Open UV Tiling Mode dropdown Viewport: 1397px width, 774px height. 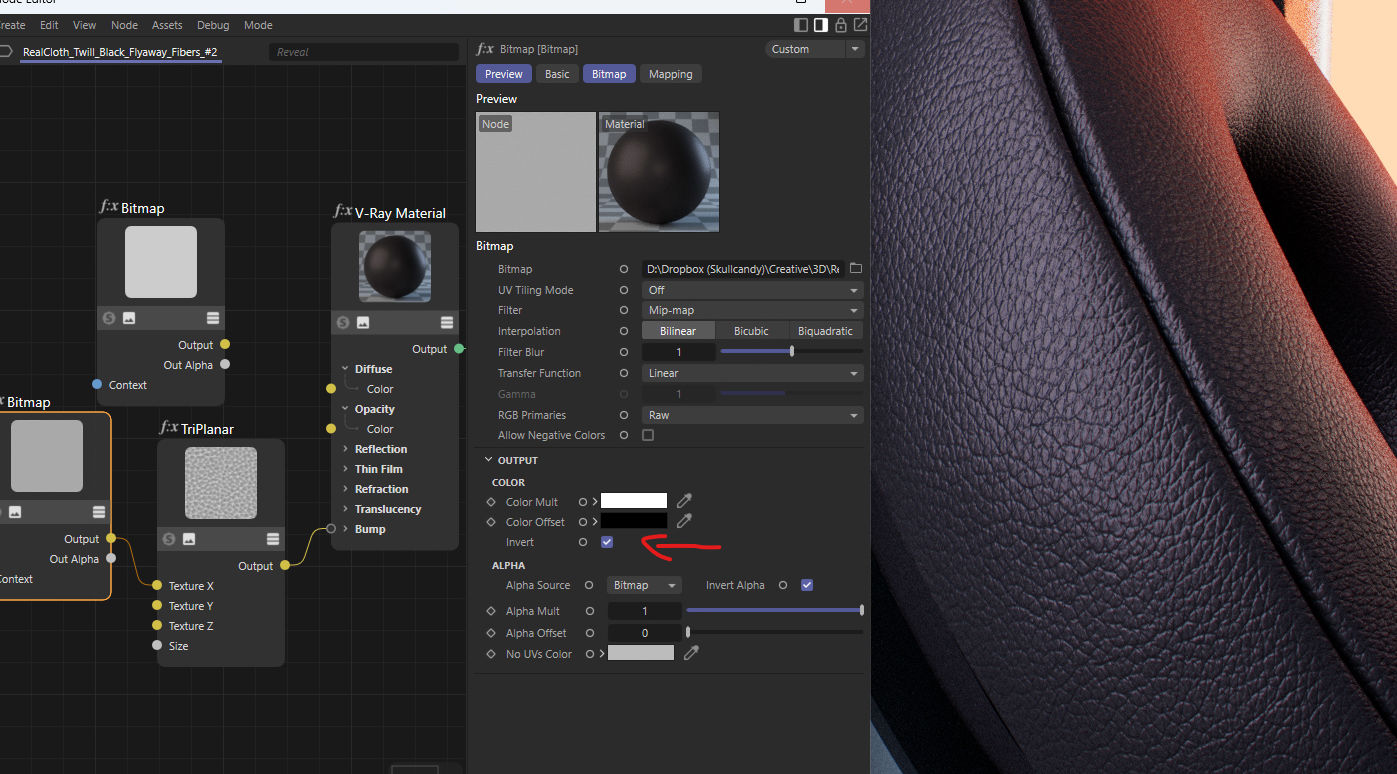click(752, 290)
